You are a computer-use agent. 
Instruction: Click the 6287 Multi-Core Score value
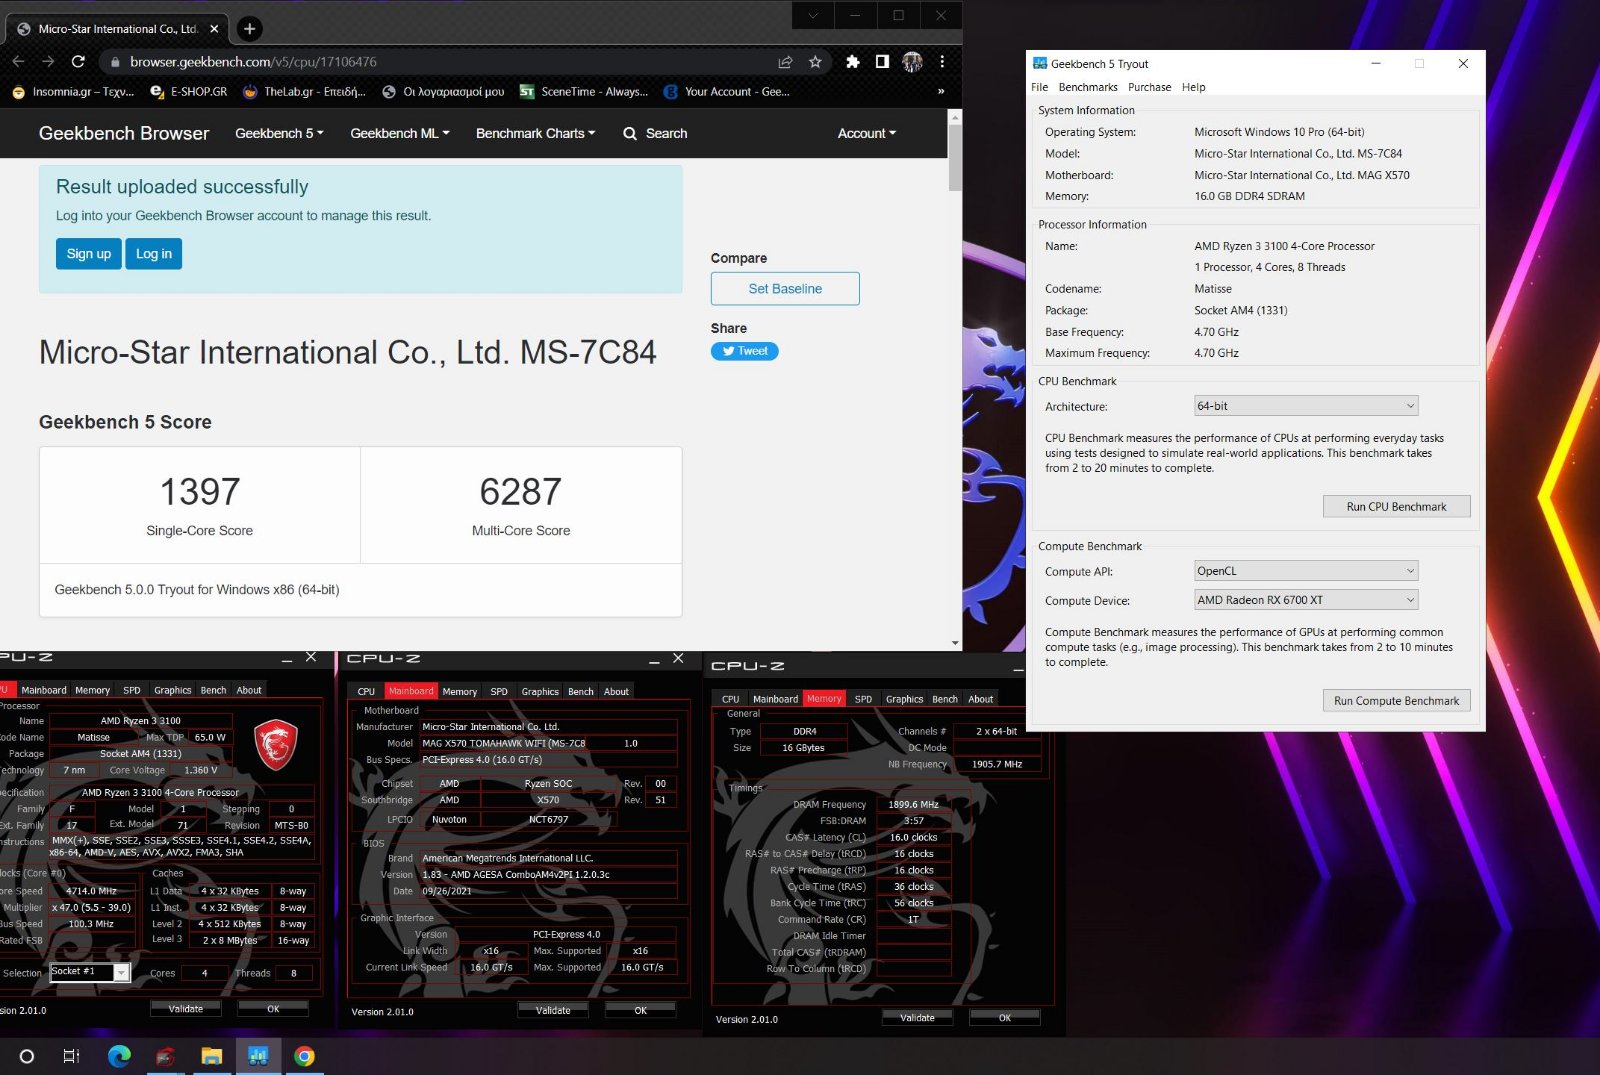click(x=520, y=492)
